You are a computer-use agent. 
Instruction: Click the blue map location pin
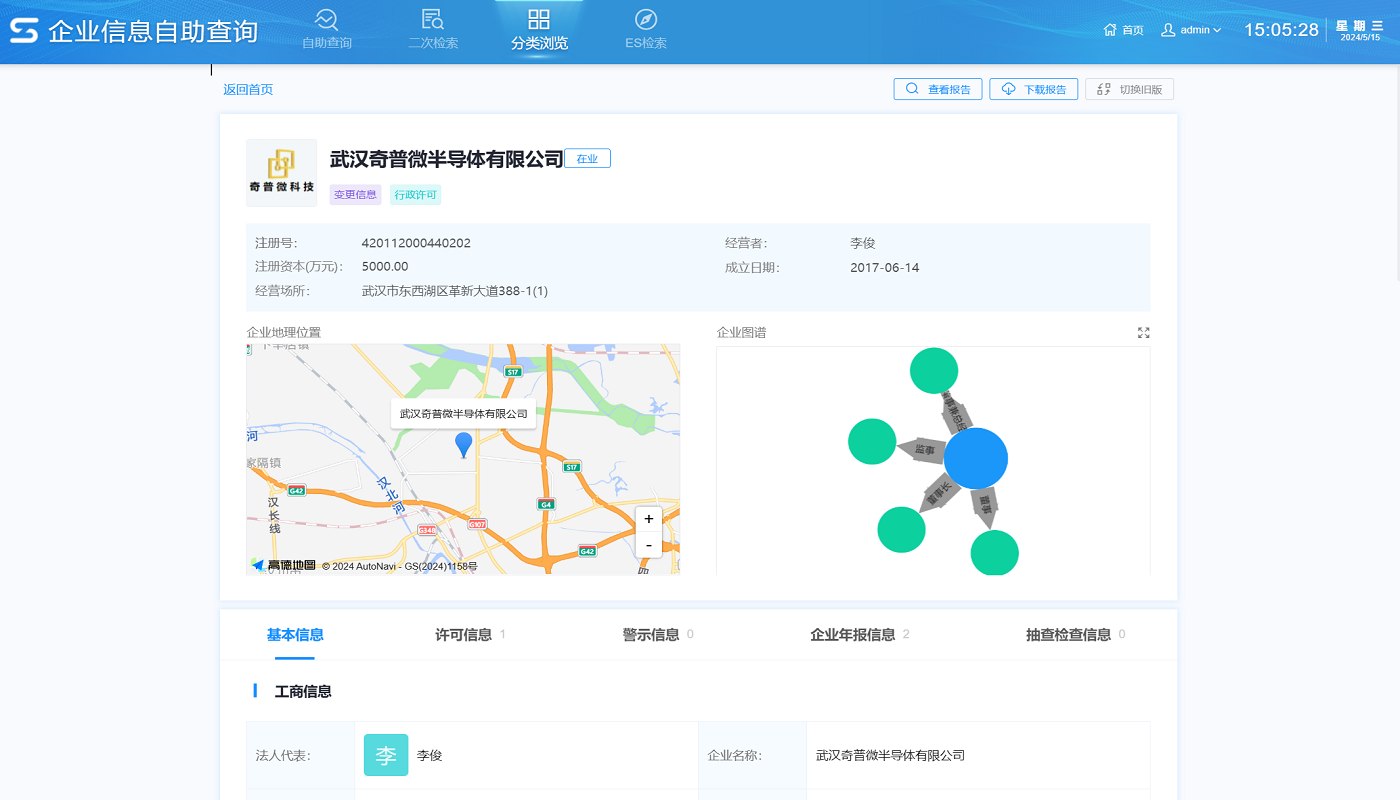click(x=463, y=448)
